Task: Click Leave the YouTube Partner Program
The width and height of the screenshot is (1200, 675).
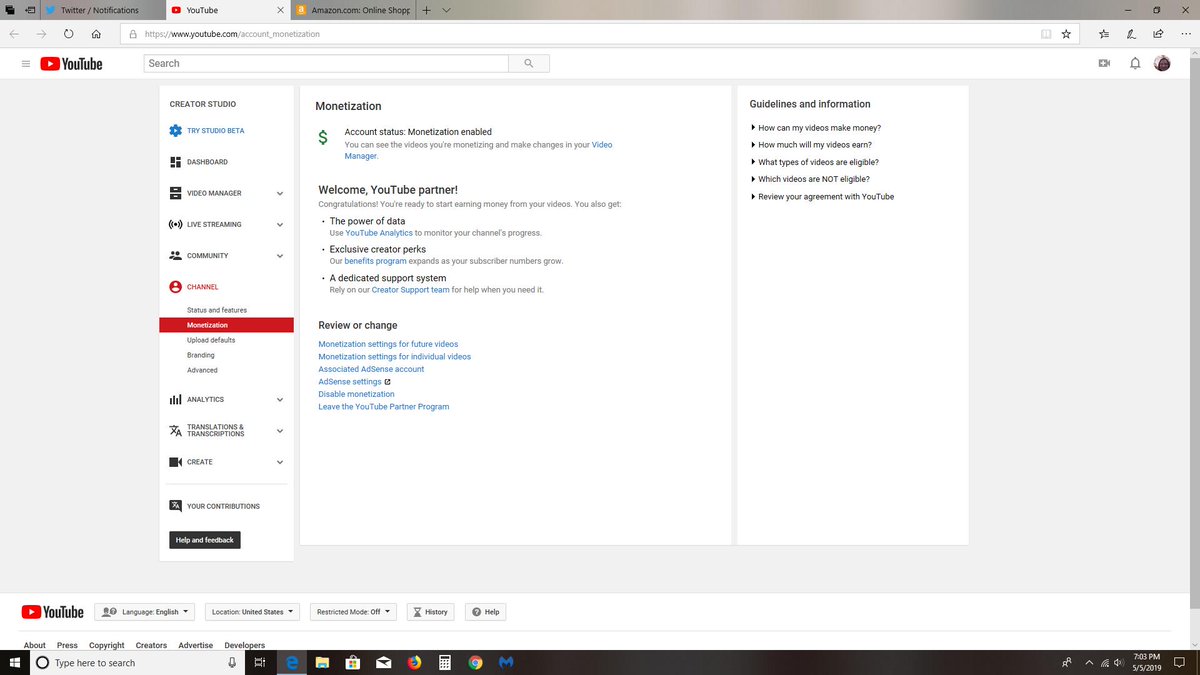Action: coord(383,407)
